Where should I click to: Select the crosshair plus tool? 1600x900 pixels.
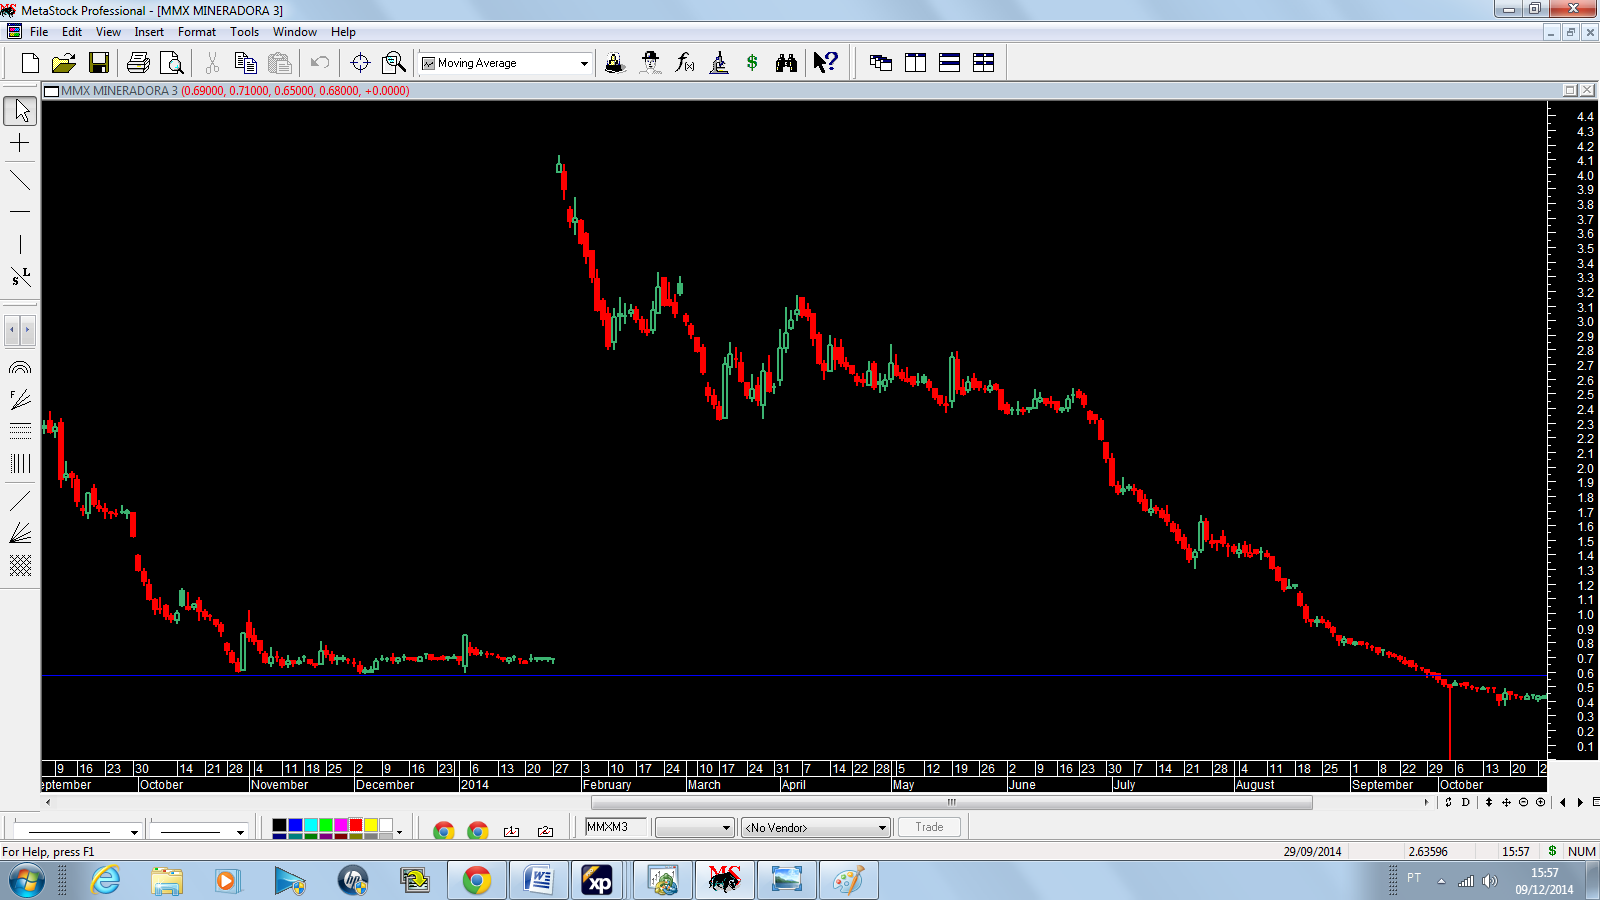click(20, 144)
